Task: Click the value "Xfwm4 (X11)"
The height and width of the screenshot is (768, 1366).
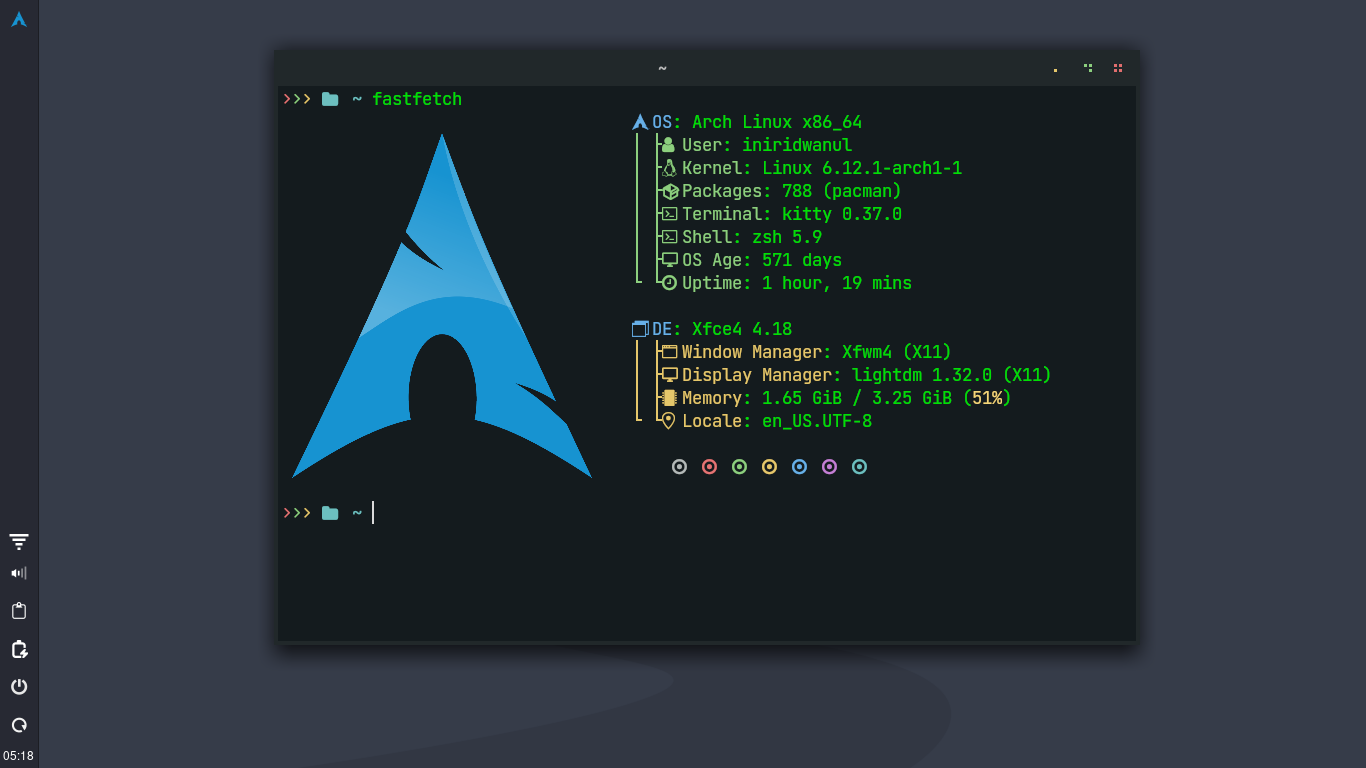Action: [x=897, y=352]
